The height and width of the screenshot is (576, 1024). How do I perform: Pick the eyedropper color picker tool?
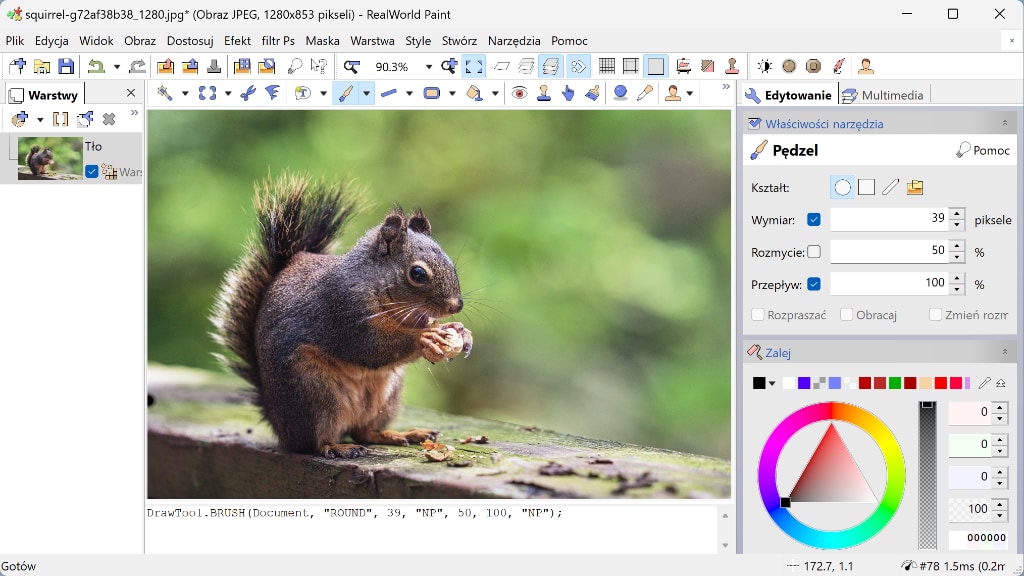coord(643,93)
